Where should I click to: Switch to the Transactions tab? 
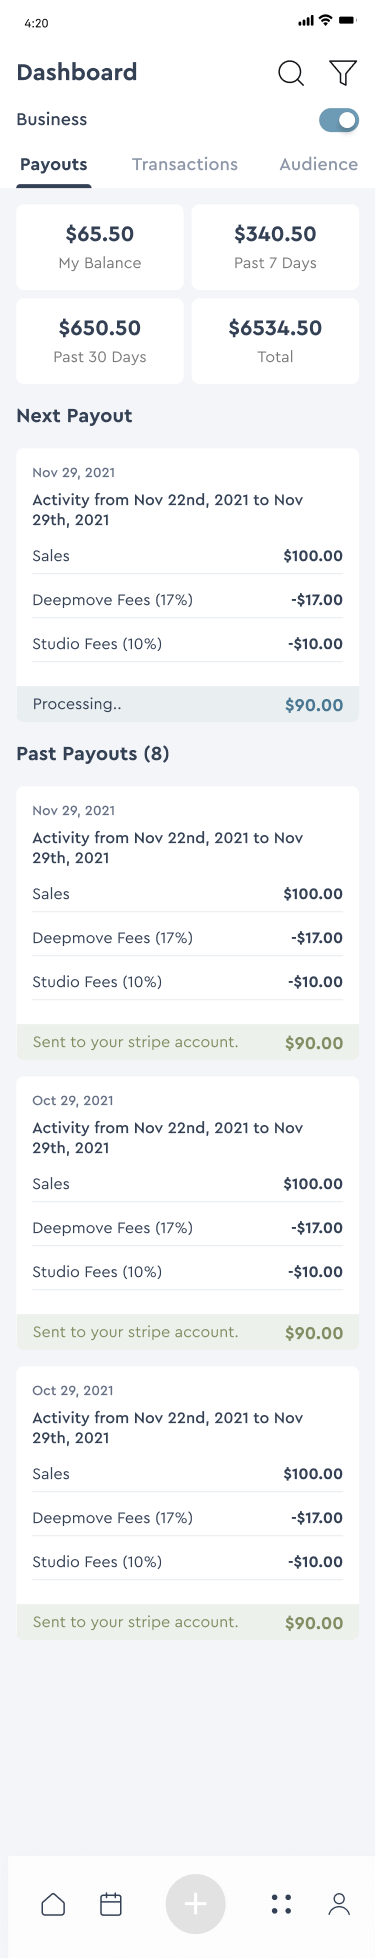[185, 164]
